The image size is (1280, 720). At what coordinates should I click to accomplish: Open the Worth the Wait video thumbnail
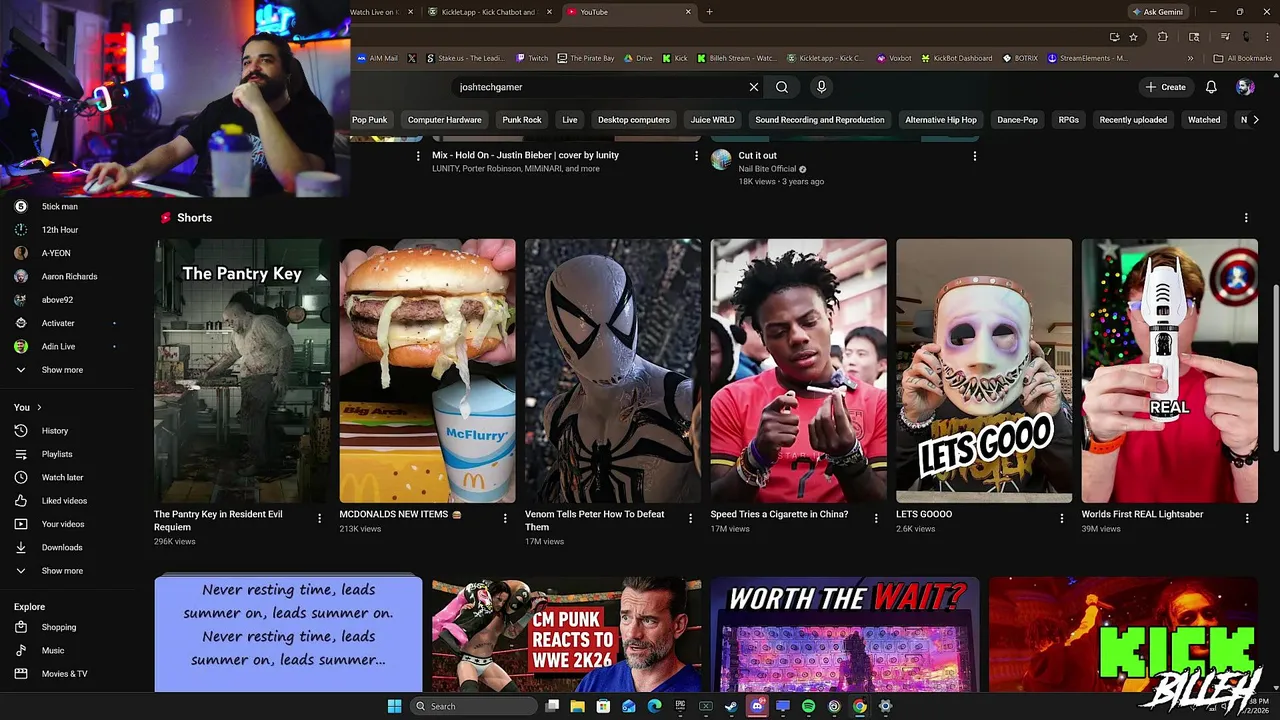pos(844,634)
